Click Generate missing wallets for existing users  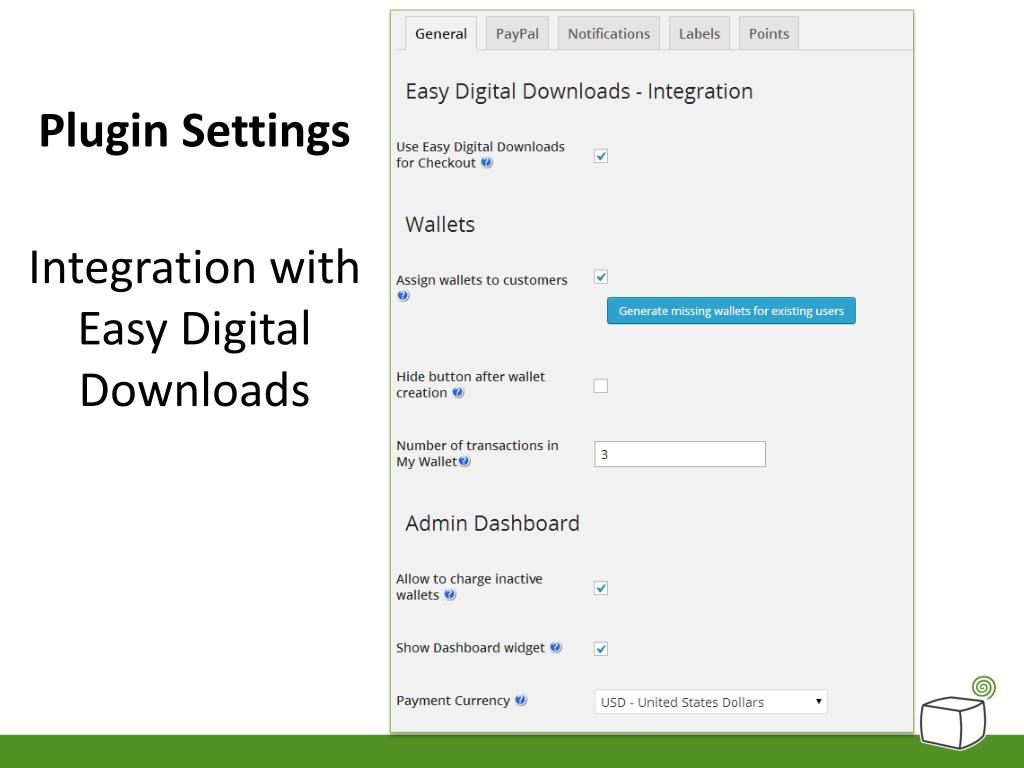[x=731, y=311]
